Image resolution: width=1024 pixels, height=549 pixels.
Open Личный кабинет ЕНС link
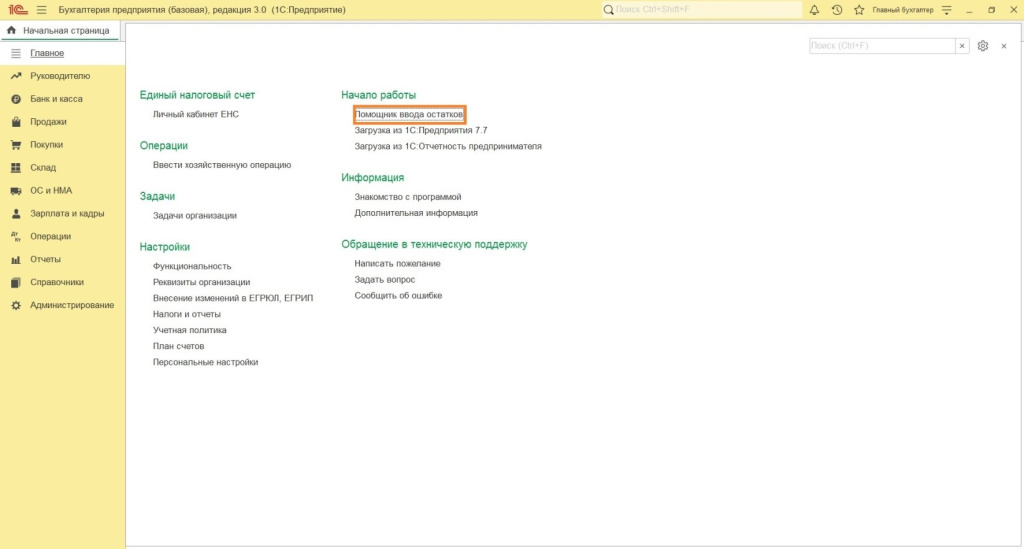coord(196,115)
